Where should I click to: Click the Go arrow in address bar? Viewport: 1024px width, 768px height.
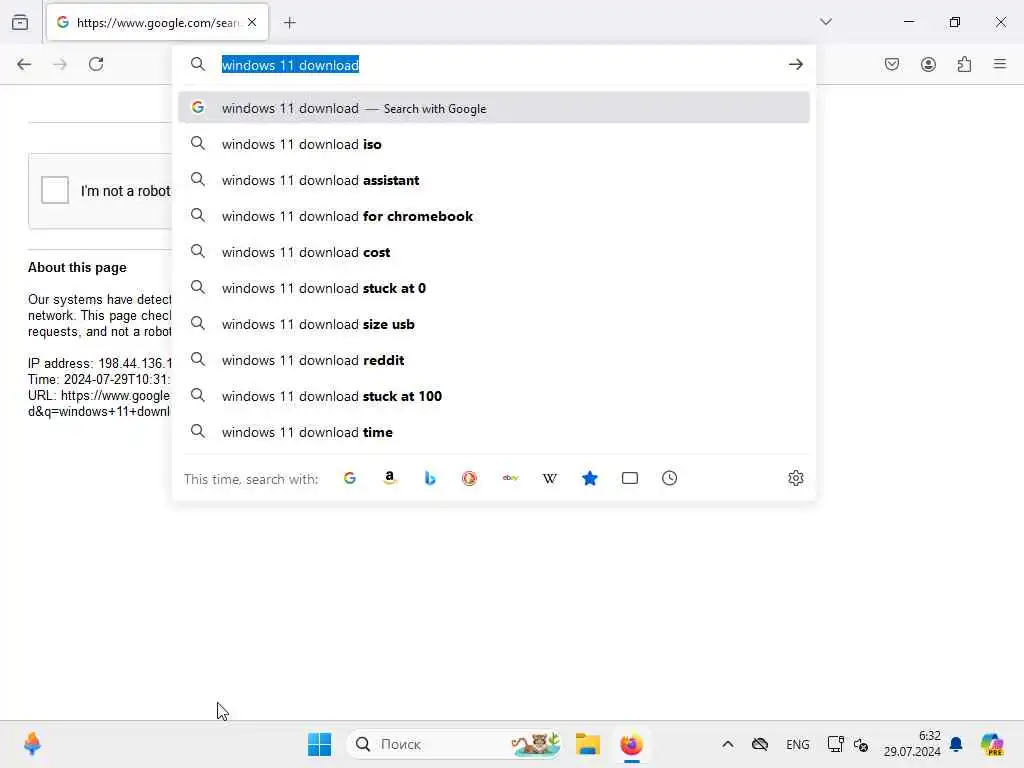pos(795,64)
